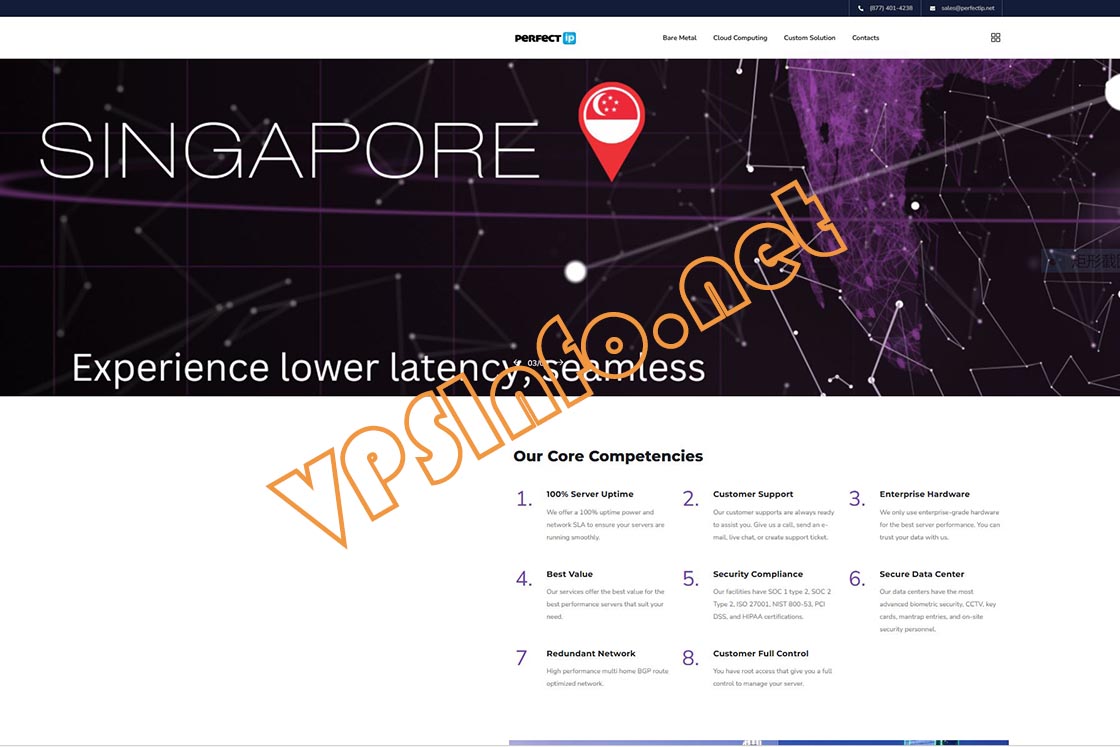This screenshot has height=747, width=1120.
Task: Click the 'We offer a 100% uptime' description
Action: point(605,525)
